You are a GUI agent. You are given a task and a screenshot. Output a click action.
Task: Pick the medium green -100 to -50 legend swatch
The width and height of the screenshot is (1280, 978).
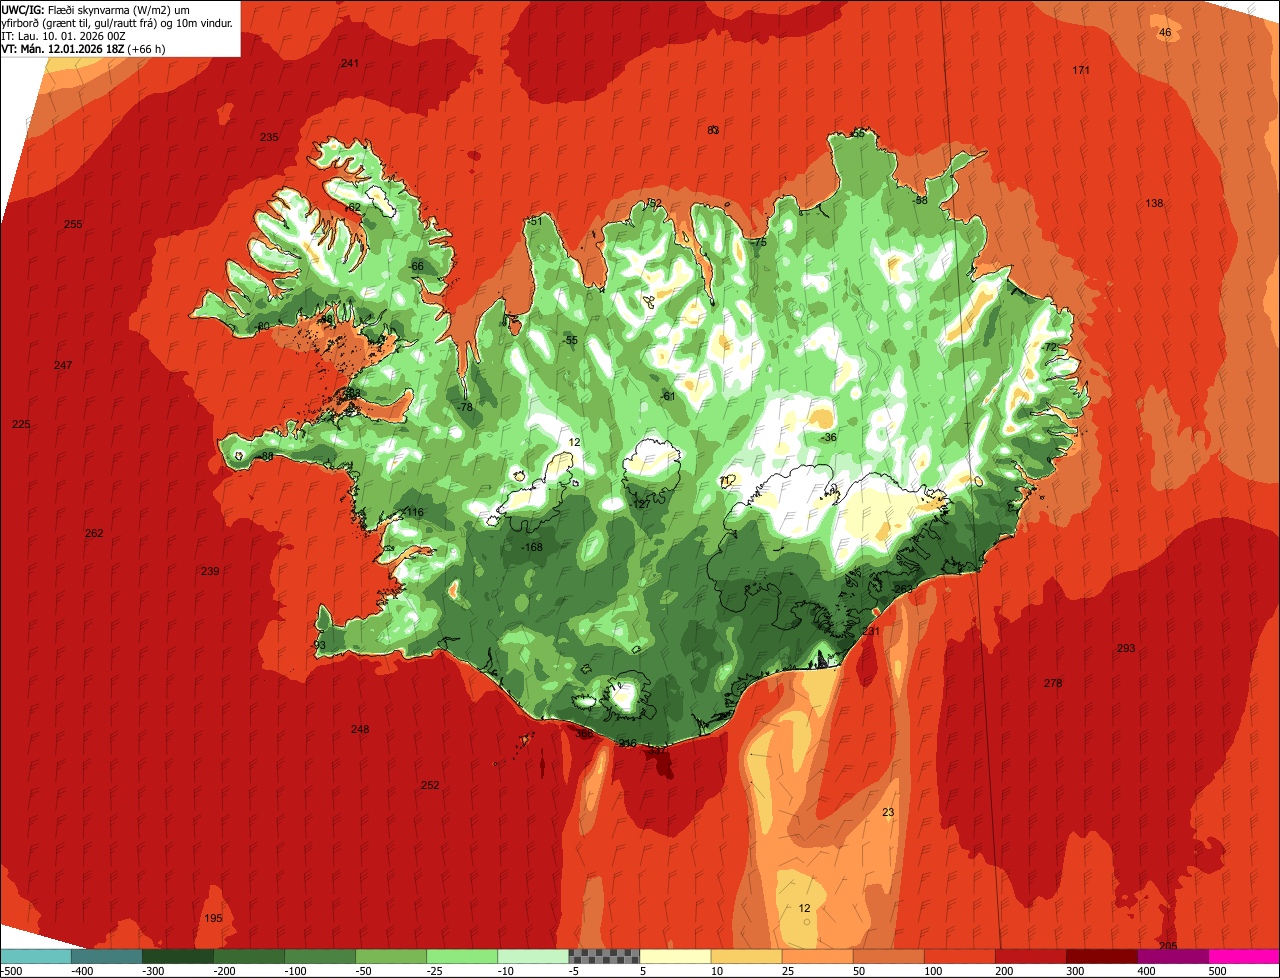(320, 956)
